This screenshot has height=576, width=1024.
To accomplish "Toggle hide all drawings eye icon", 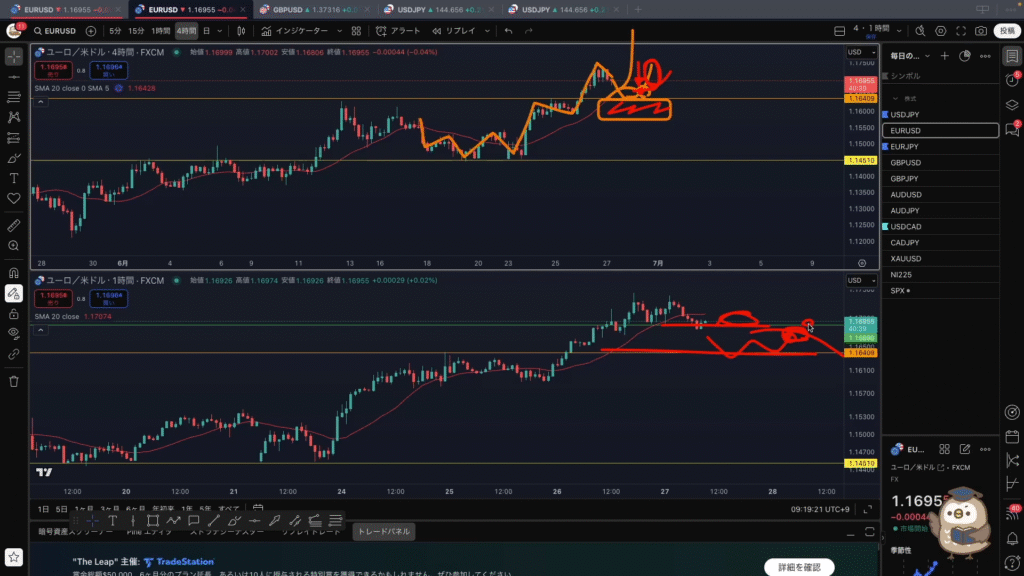I will tap(14, 334).
